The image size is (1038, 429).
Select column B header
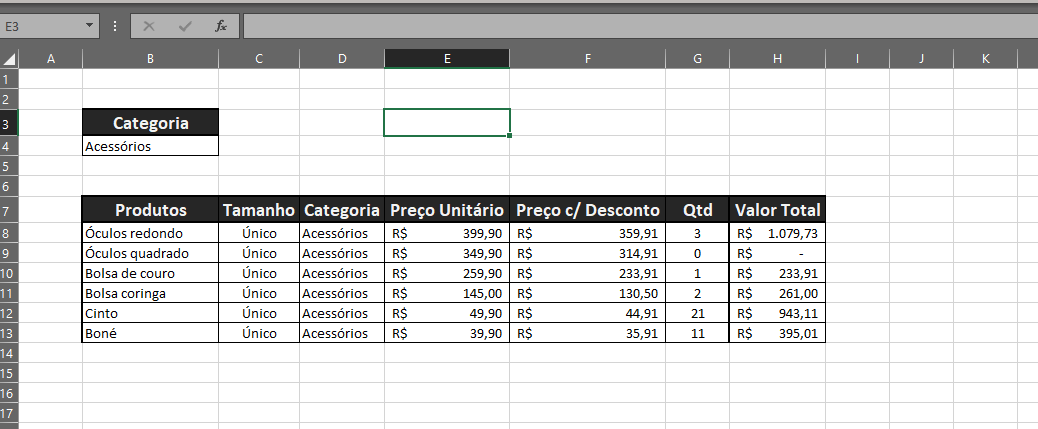[150, 59]
